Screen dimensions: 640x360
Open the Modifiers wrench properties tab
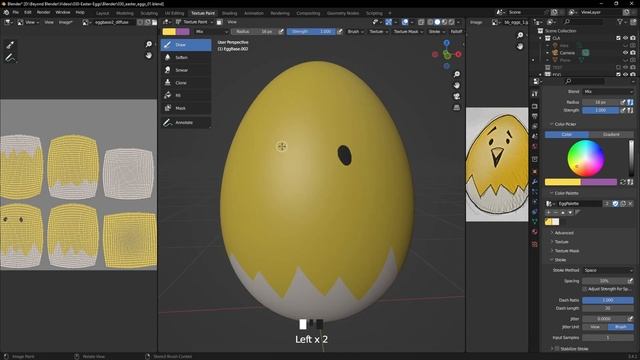535,181
